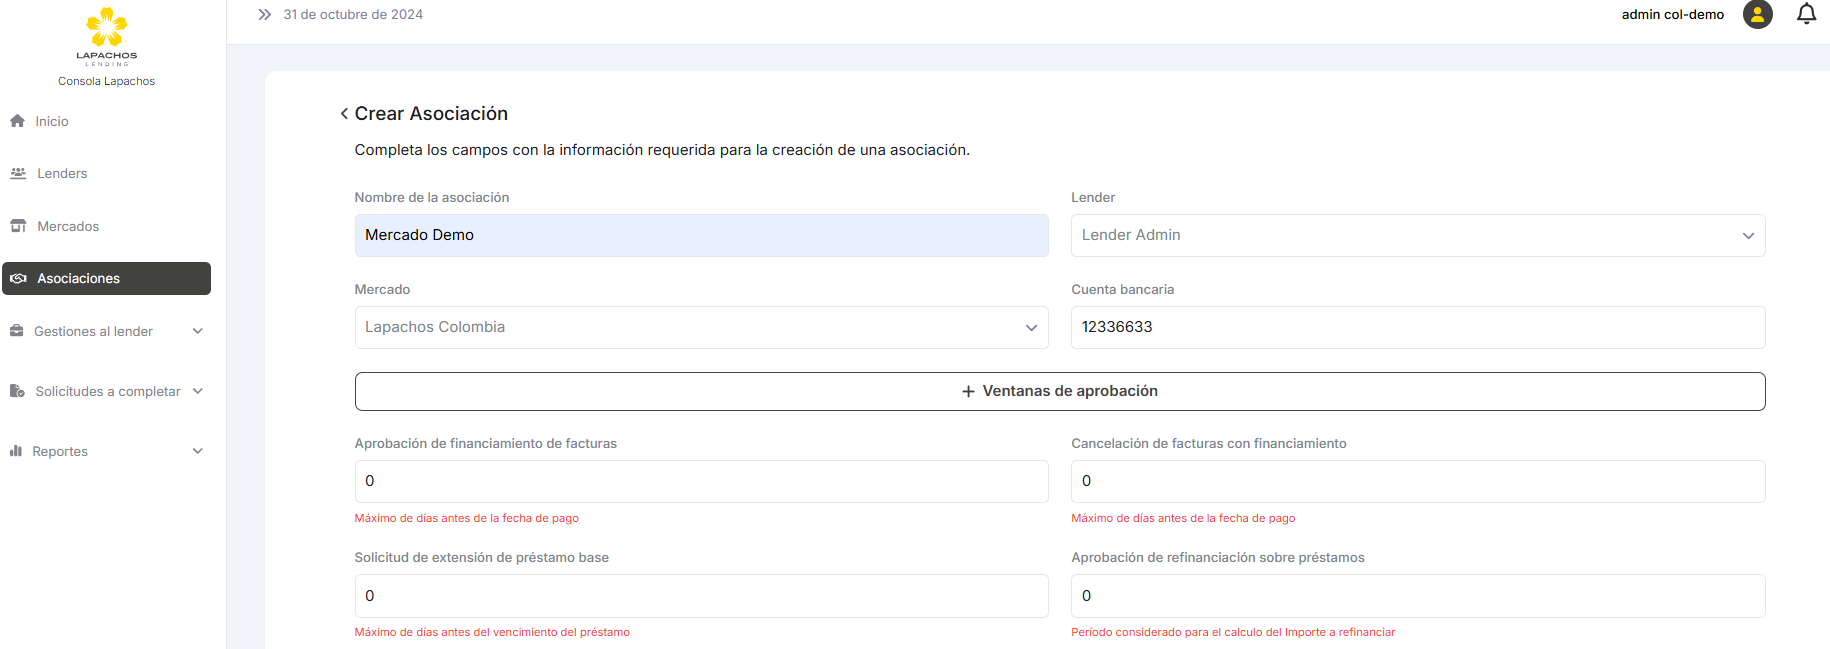The width and height of the screenshot is (1830, 649).
Task: Click the Lapachos Lending logo
Action: point(106,36)
